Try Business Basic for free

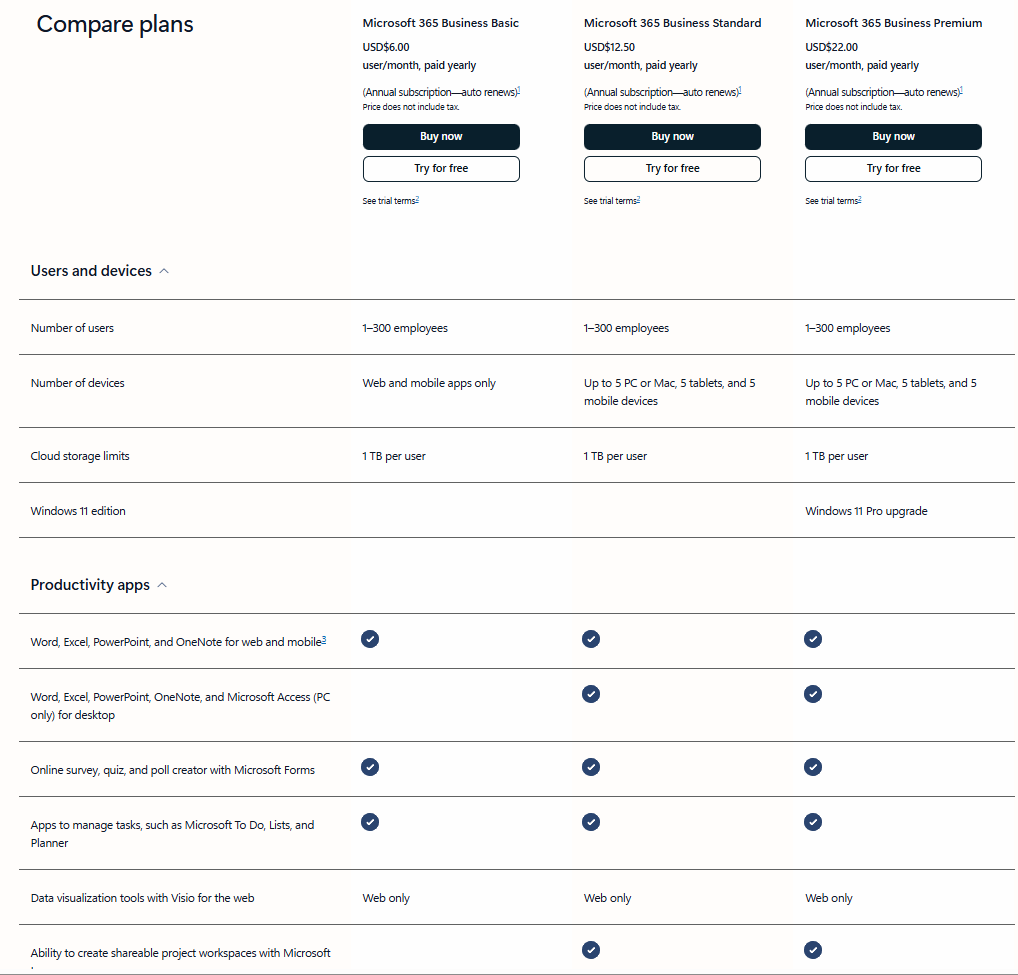[x=441, y=169]
